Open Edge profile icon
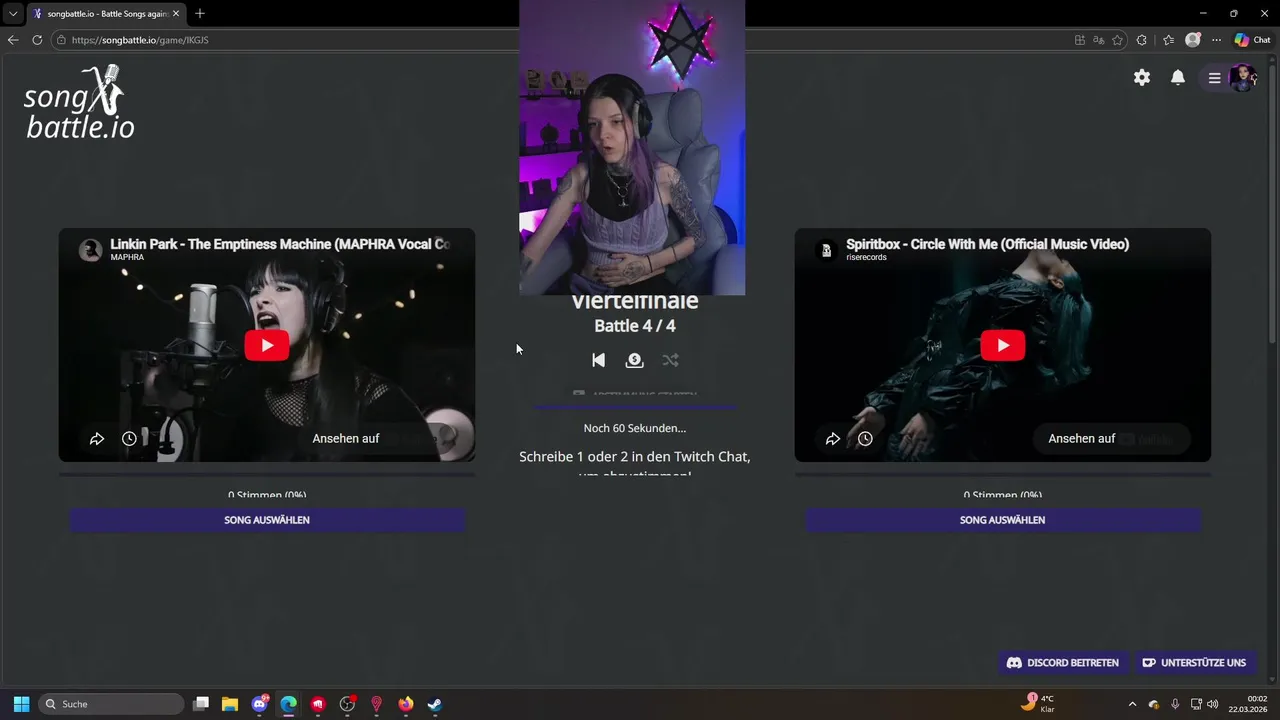1280x720 pixels. click(x=1193, y=40)
